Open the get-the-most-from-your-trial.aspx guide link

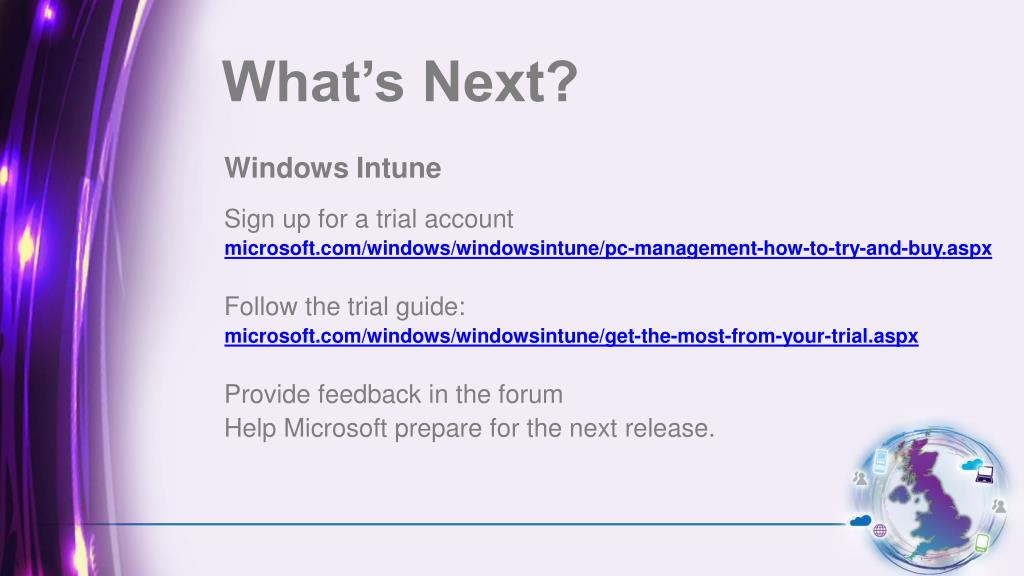pos(571,336)
